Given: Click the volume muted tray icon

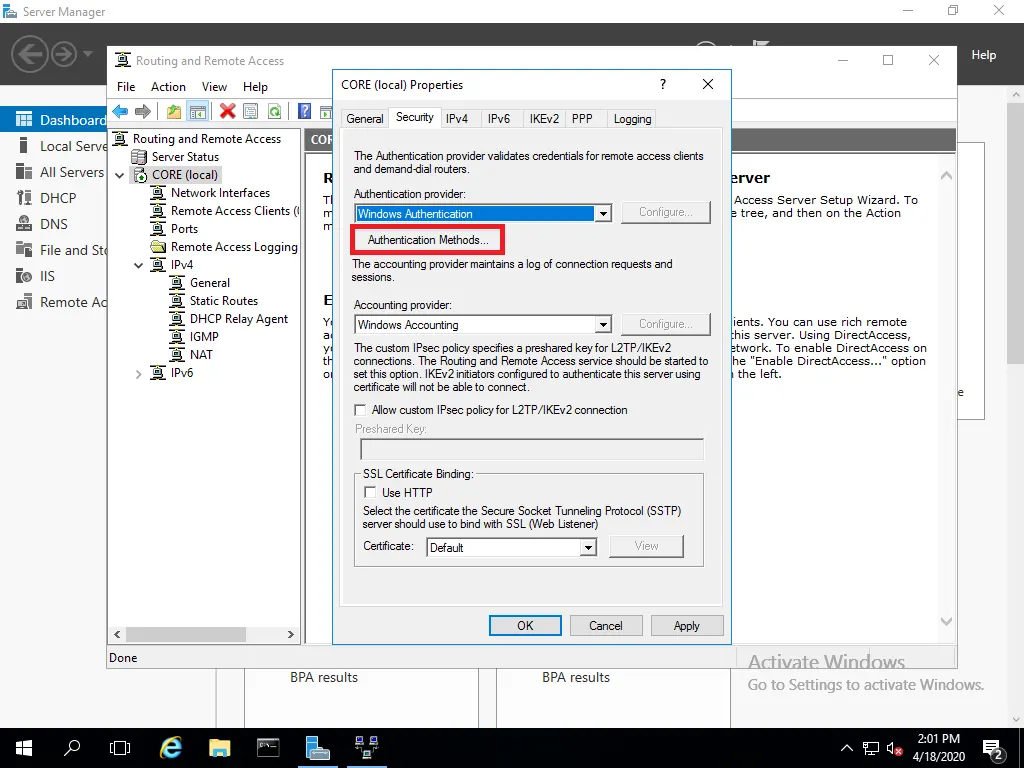Looking at the screenshot, I should coord(895,748).
